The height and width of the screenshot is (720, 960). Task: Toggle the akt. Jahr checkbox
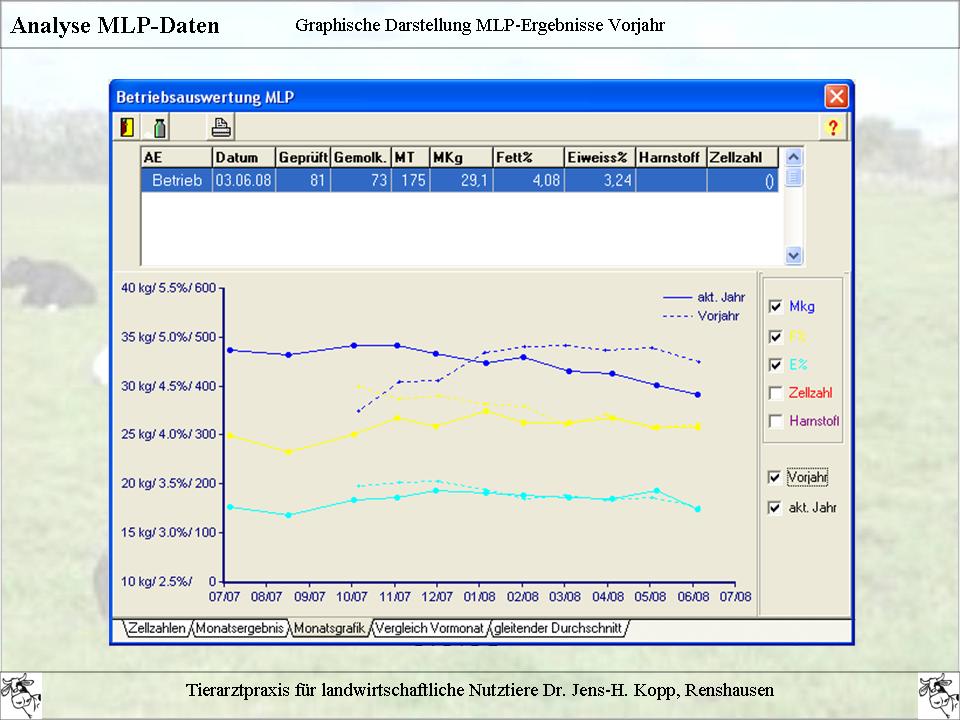point(775,508)
